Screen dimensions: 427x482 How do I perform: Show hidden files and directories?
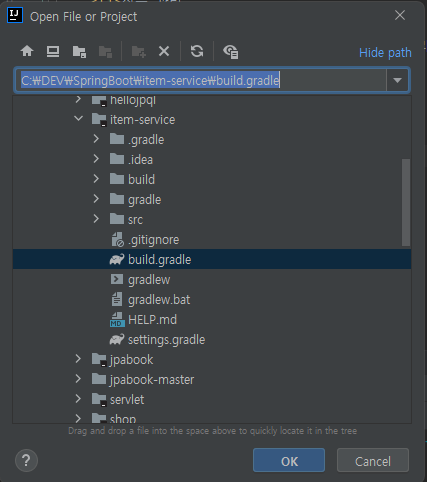click(x=230, y=51)
